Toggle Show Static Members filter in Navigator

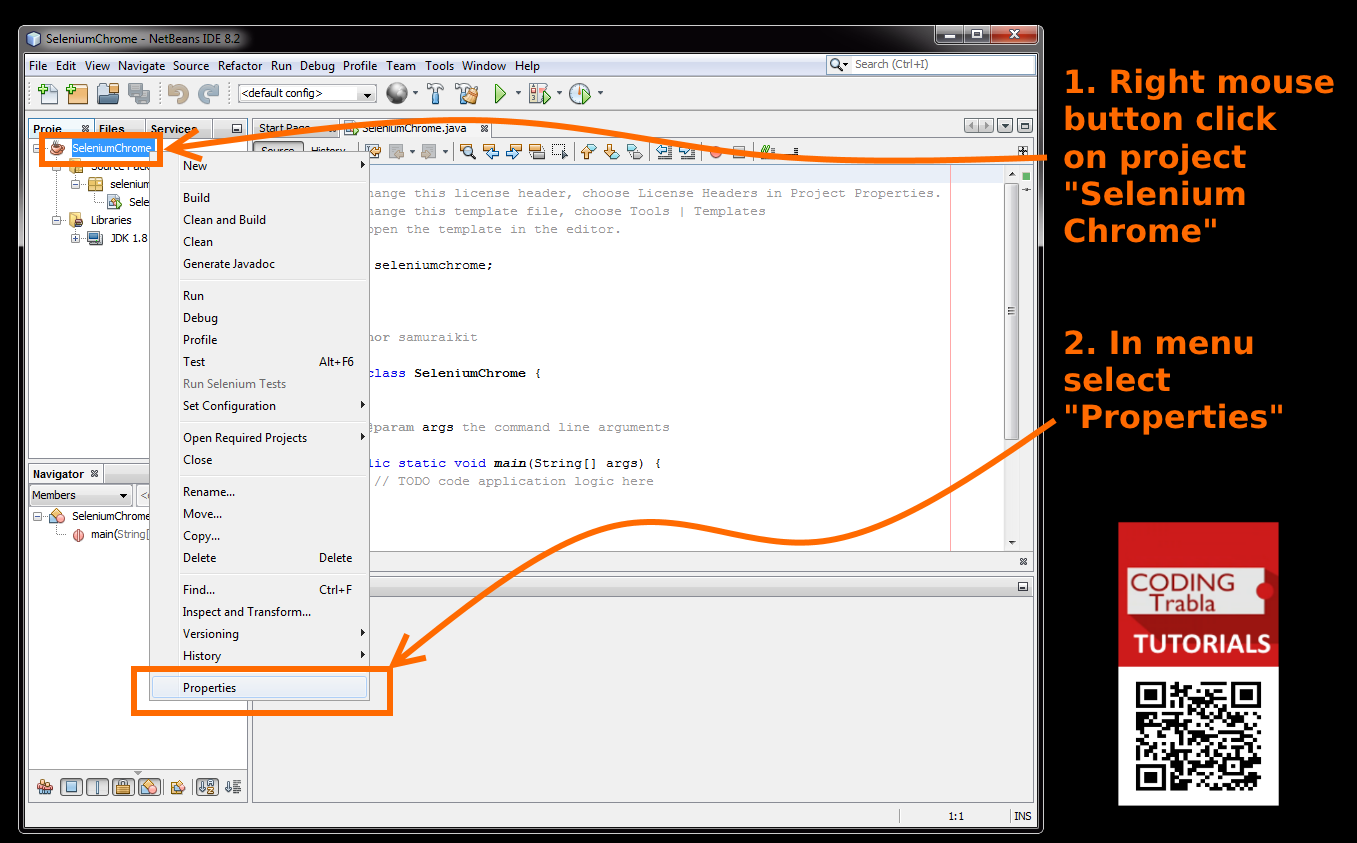tap(97, 787)
